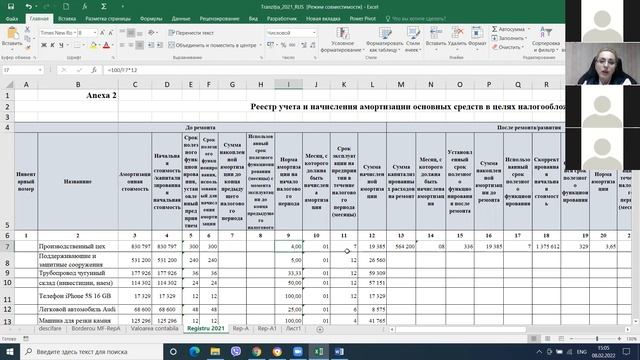Decrease font size with the smaller A icon

click(x=111, y=33)
